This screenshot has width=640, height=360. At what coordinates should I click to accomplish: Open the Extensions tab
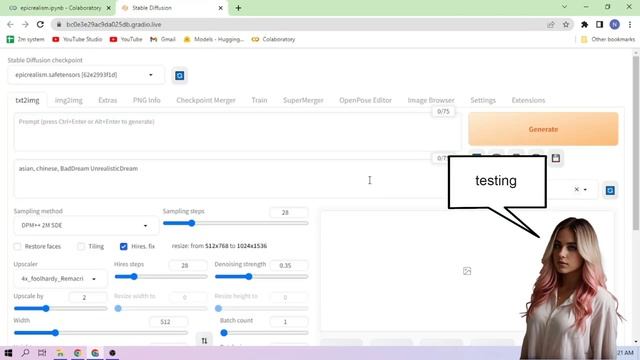click(528, 100)
